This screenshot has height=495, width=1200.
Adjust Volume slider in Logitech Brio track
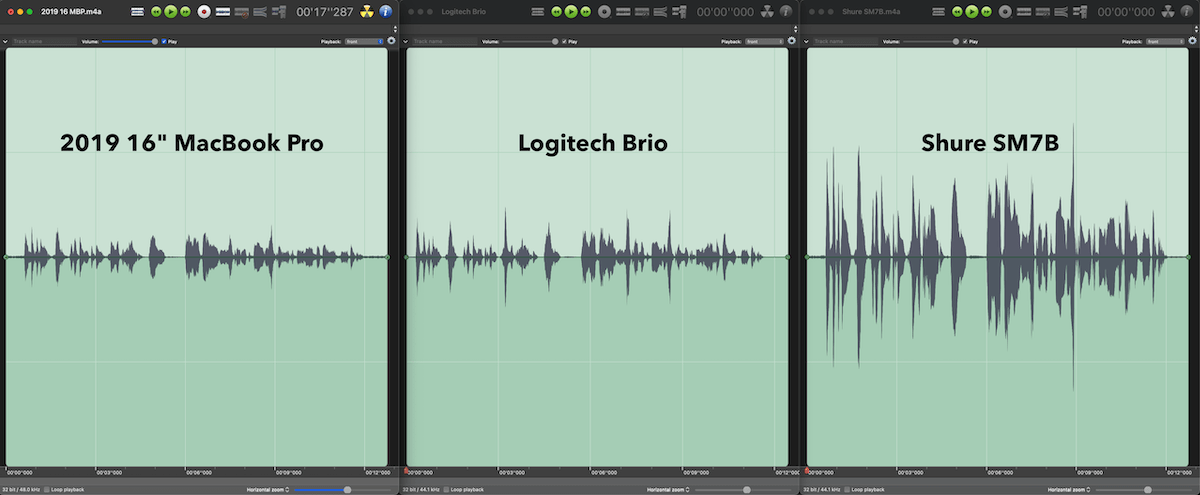530,42
